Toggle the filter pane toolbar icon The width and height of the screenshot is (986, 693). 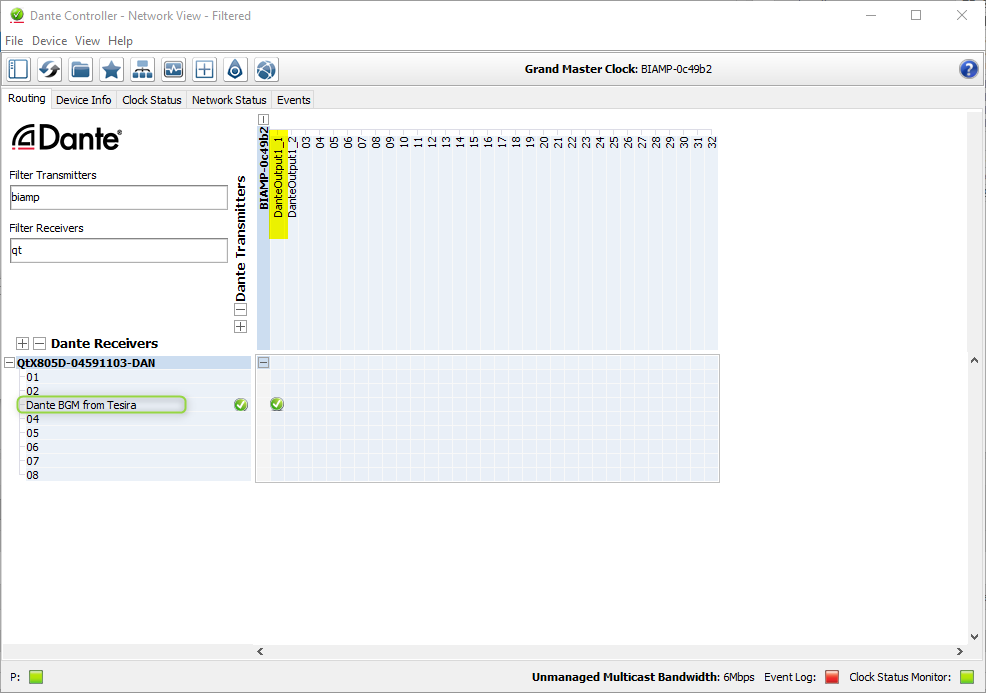(18, 69)
